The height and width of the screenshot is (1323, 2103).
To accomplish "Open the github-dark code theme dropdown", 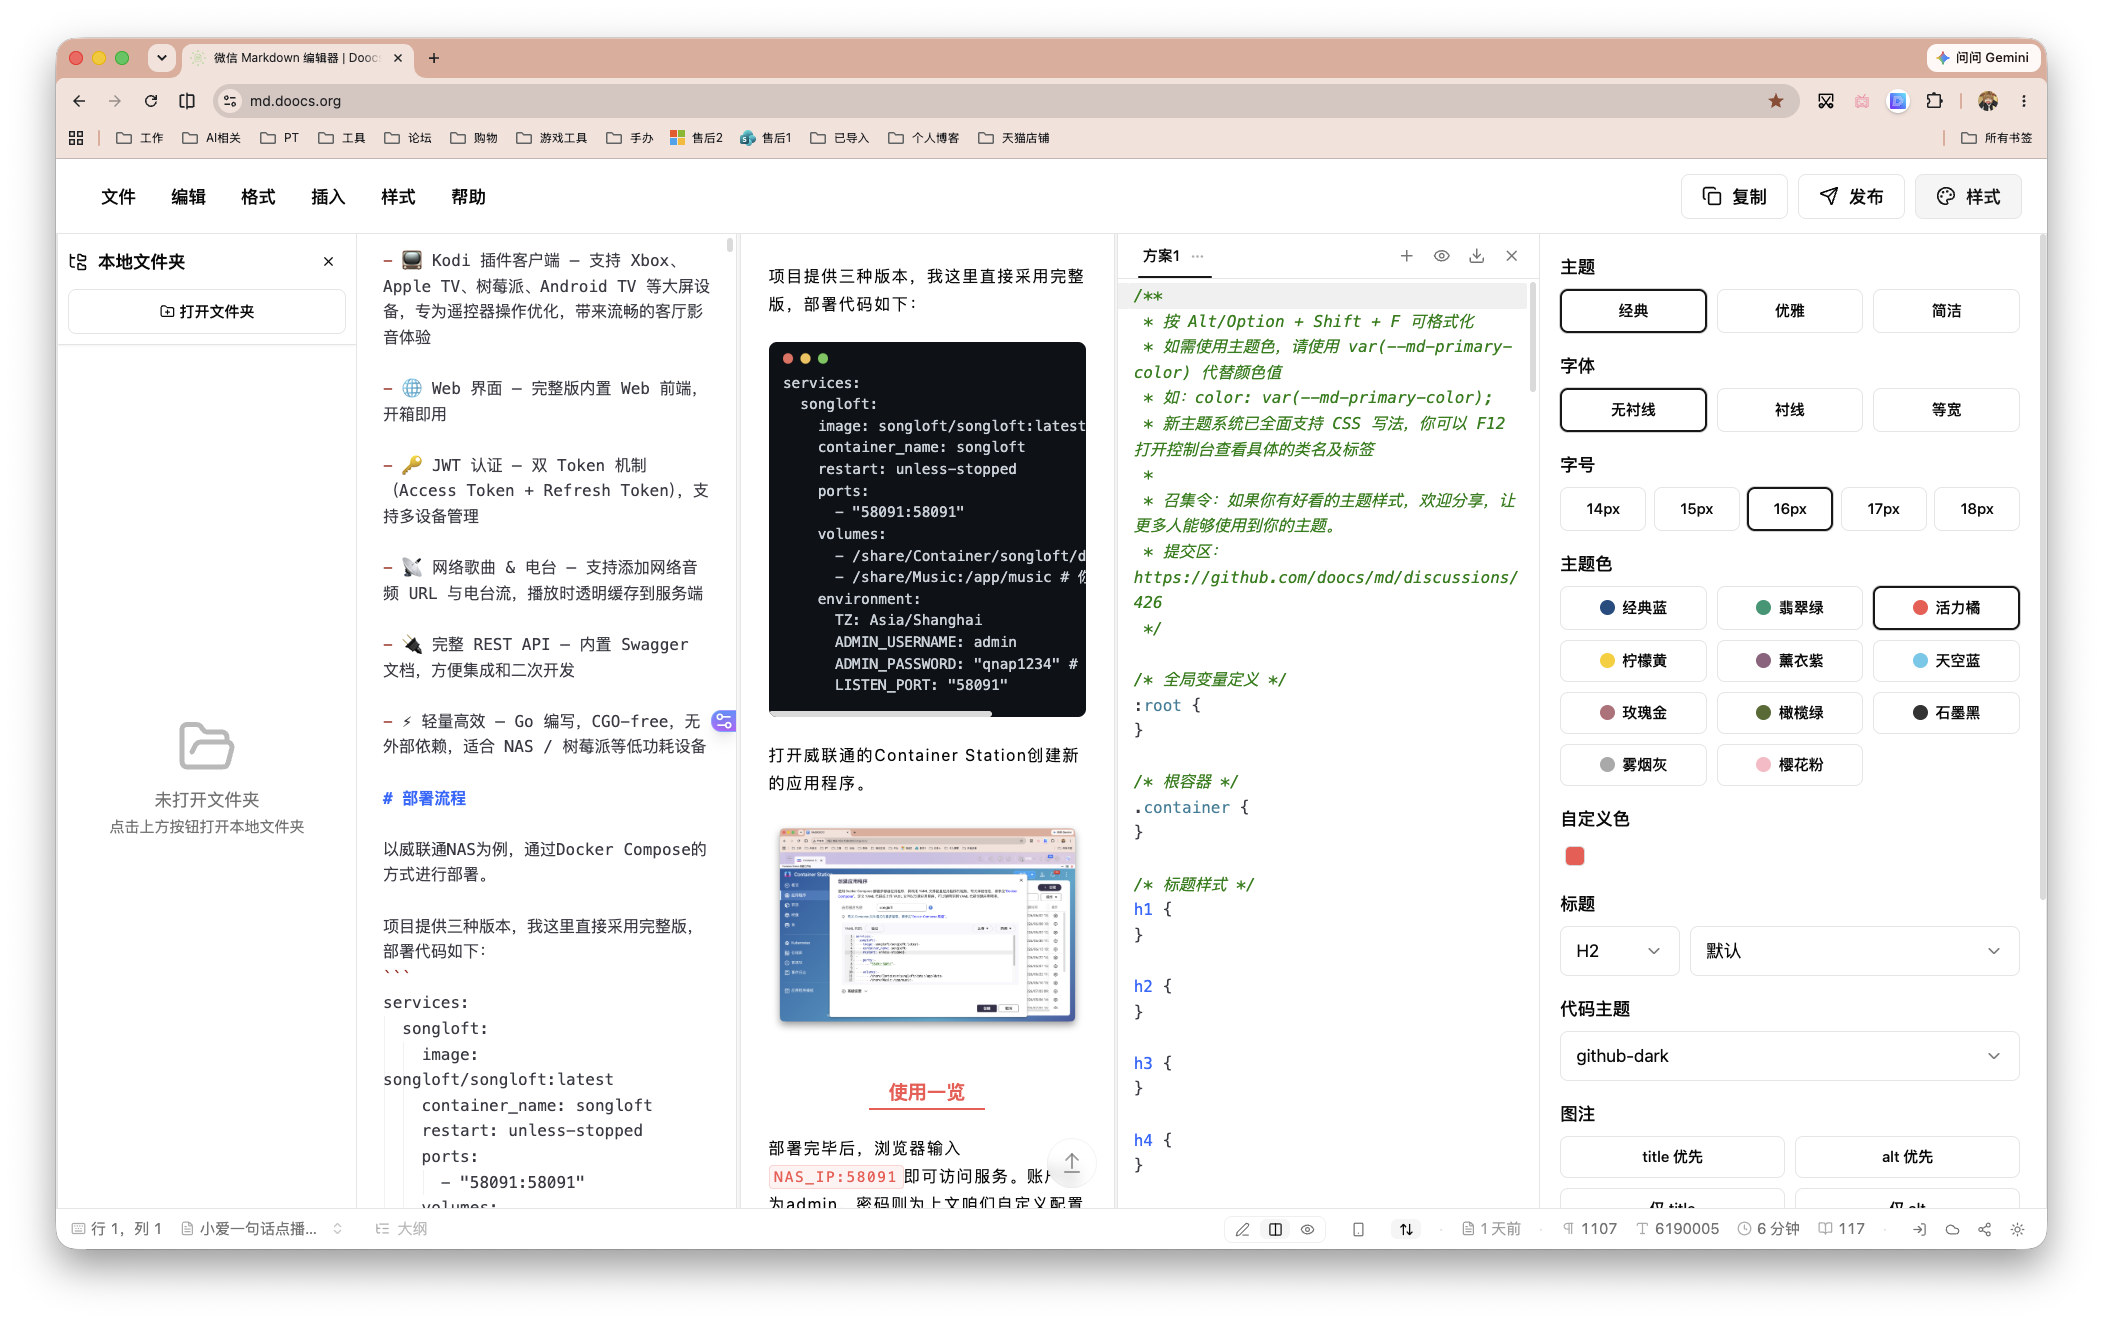I will click(1789, 1056).
